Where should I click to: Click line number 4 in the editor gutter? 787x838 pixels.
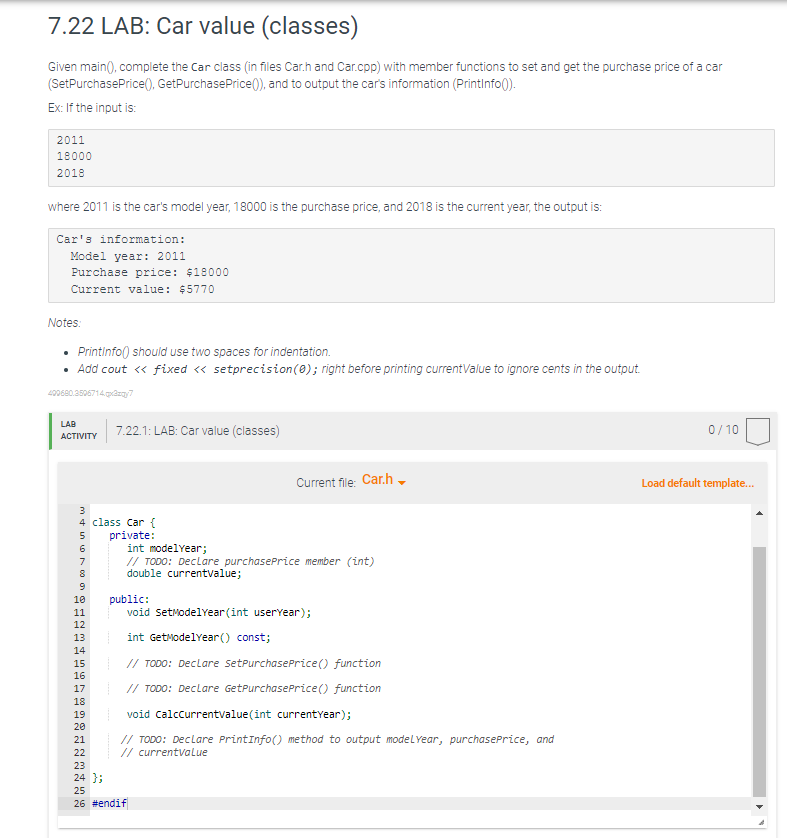tap(81, 522)
